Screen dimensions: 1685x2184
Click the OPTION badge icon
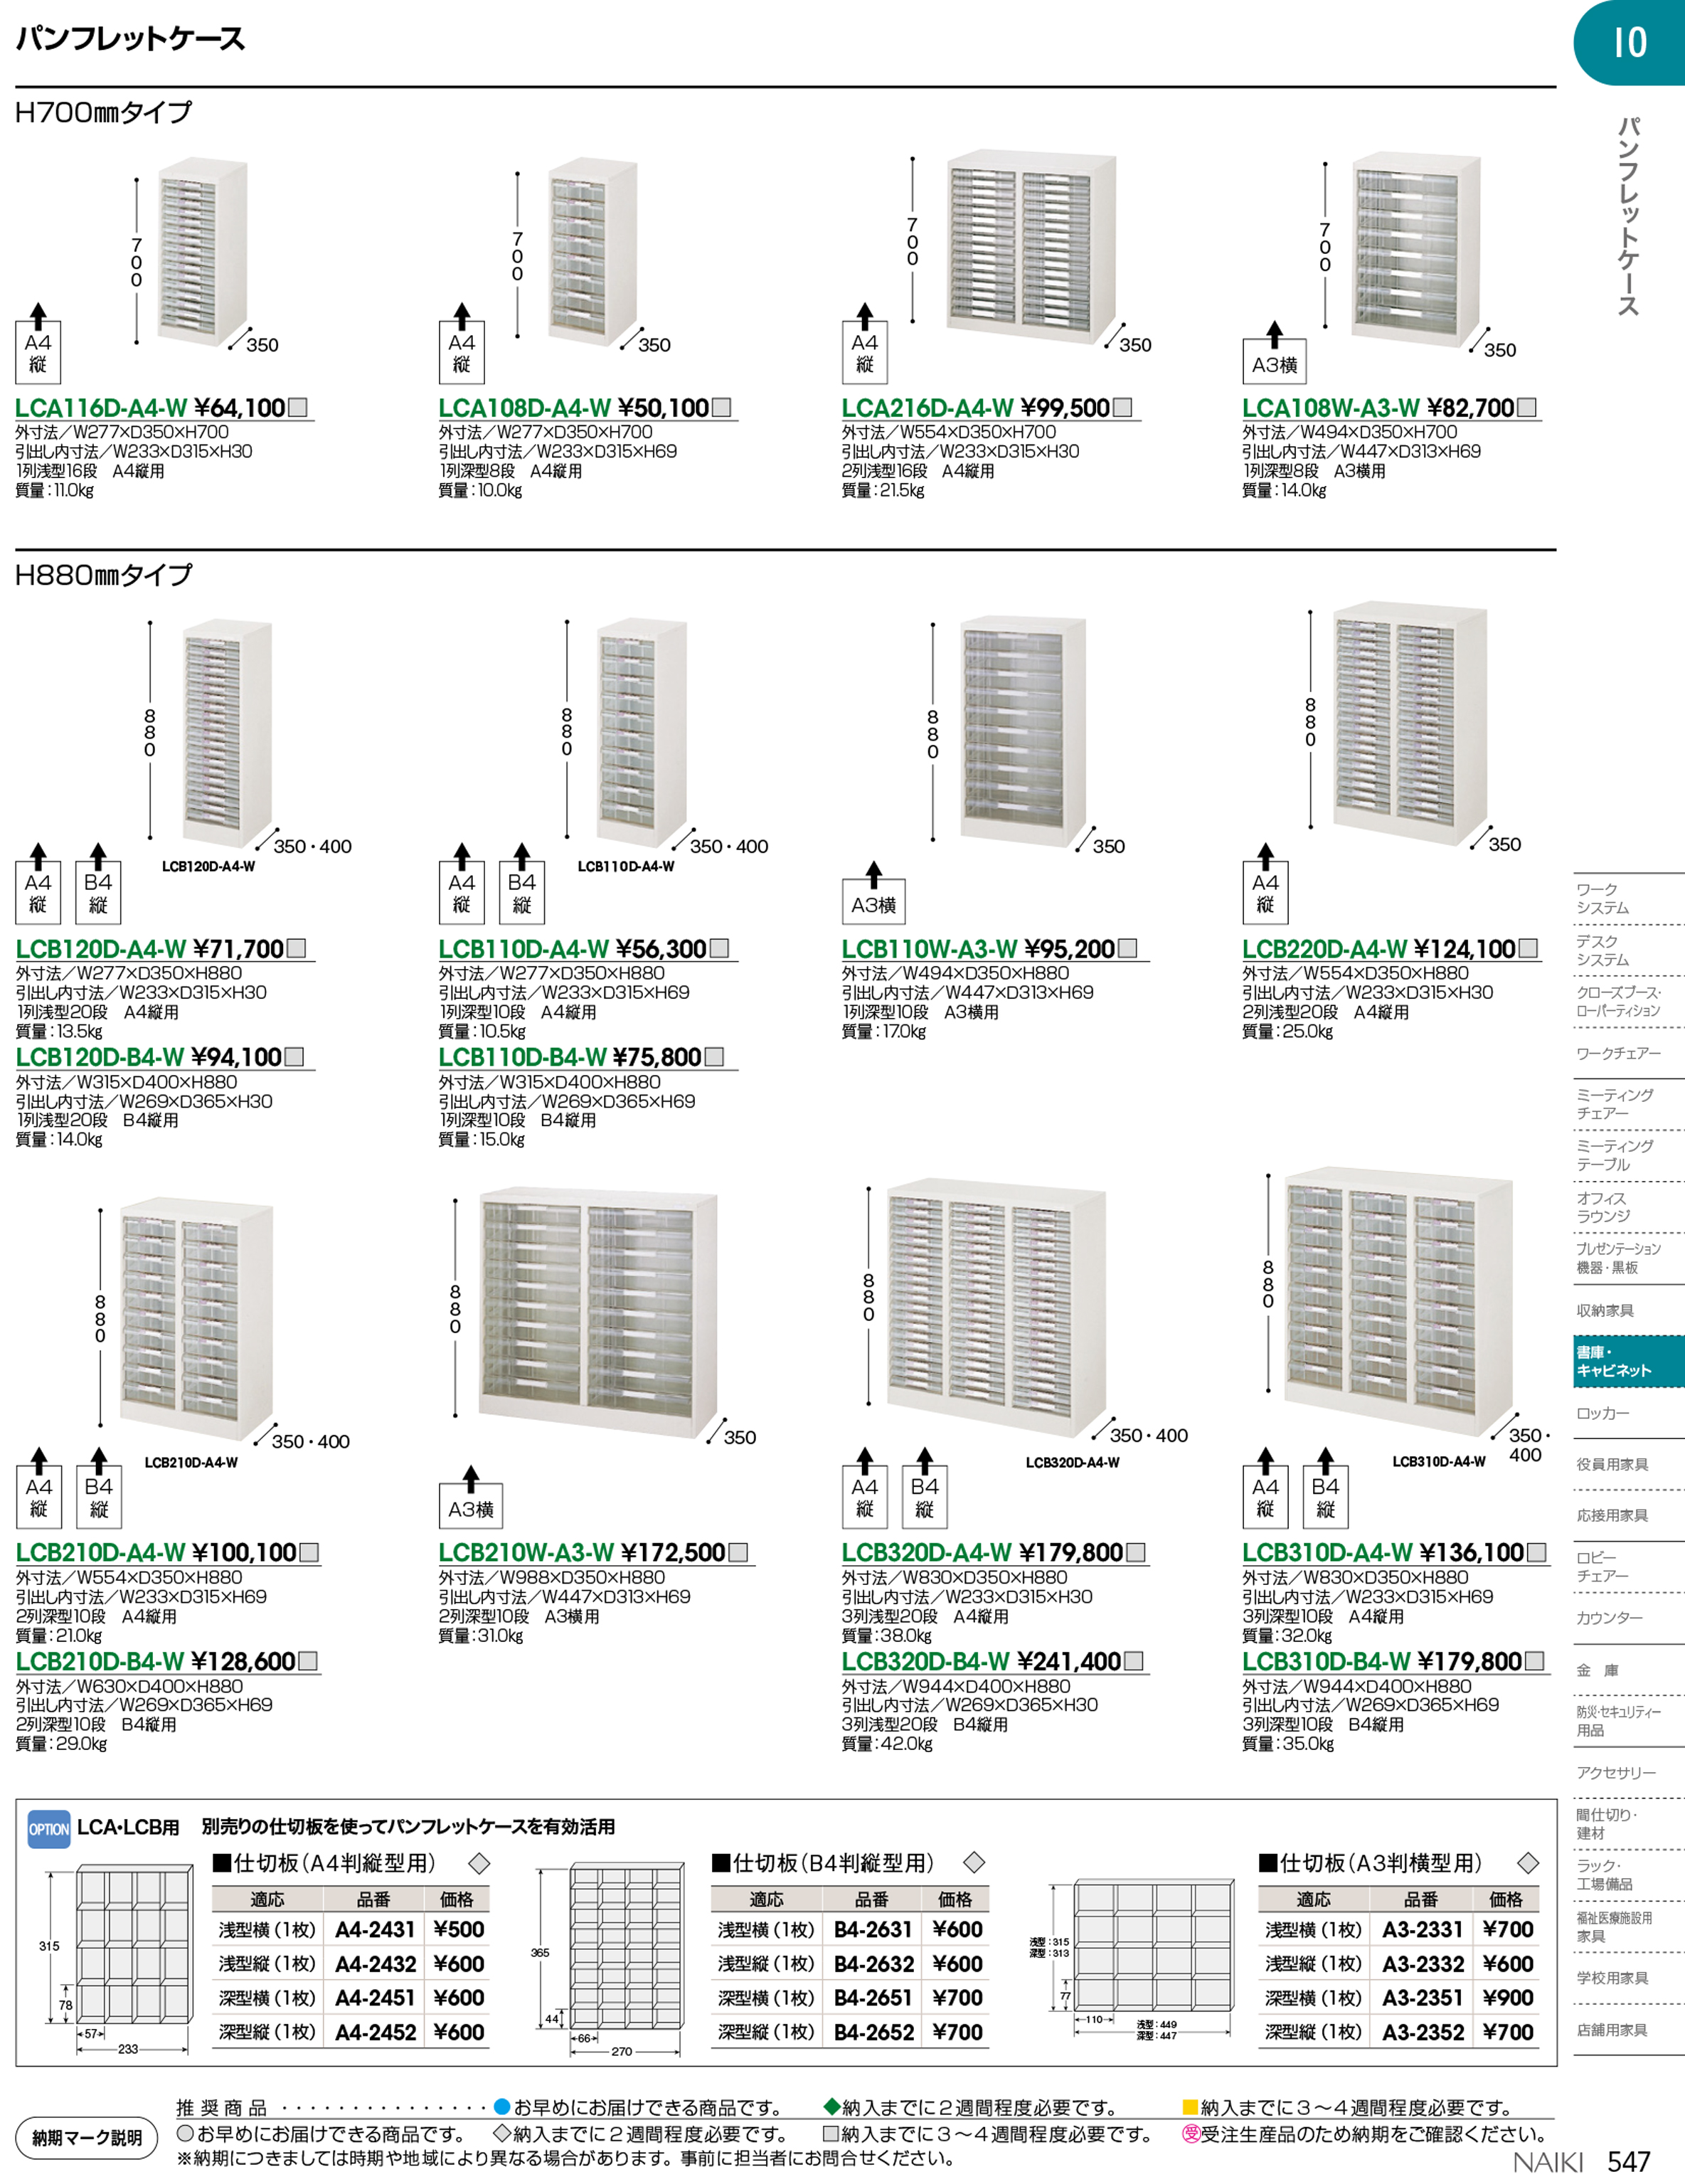tap(48, 1829)
